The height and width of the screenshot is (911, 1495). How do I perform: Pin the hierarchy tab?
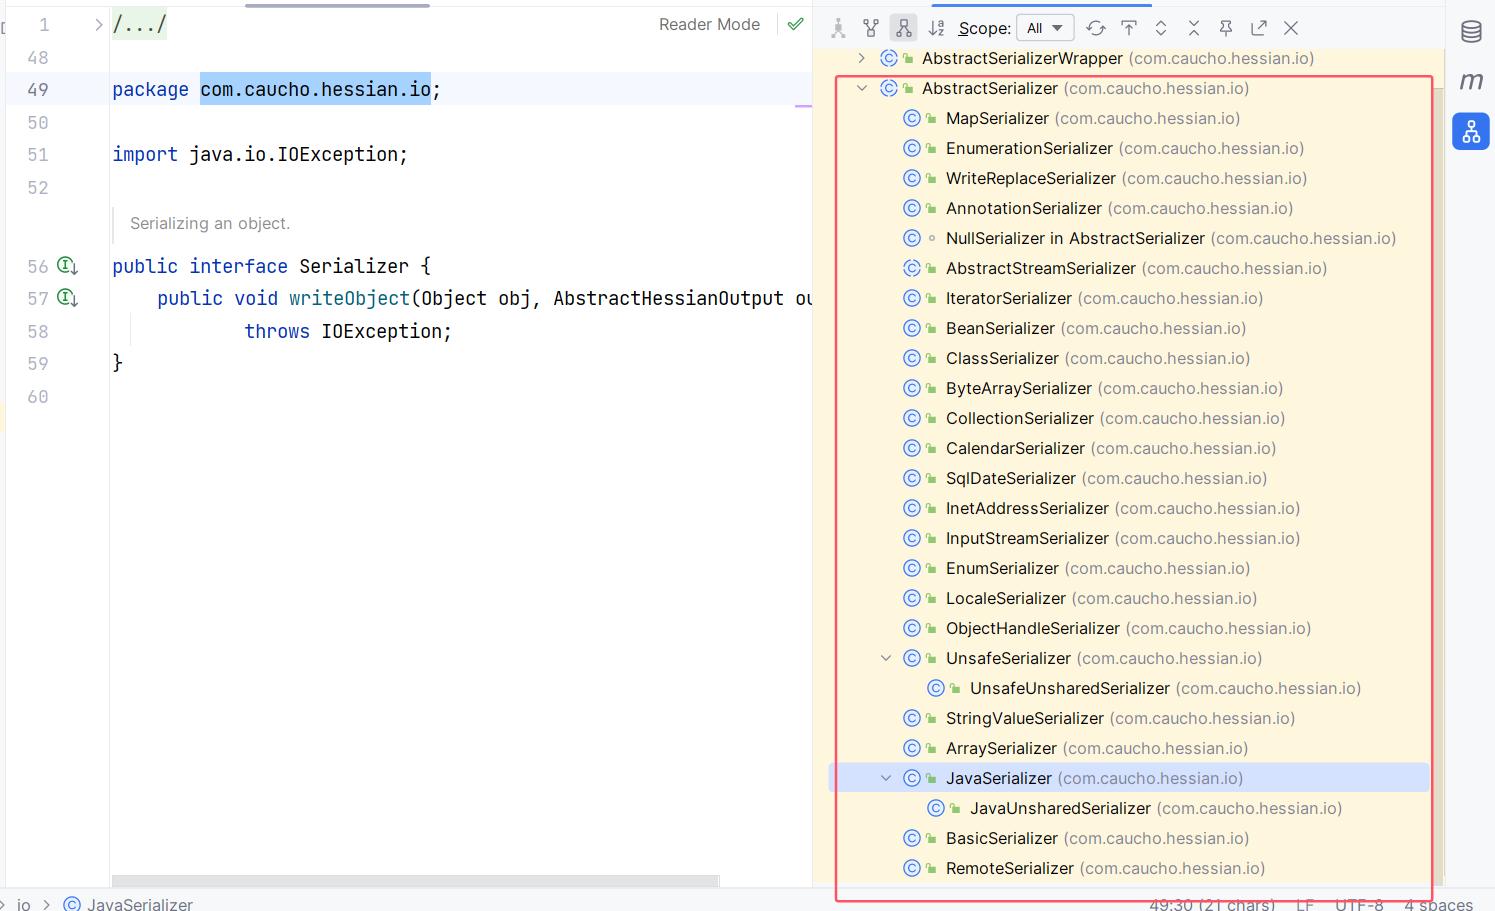pyautogui.click(x=1226, y=28)
